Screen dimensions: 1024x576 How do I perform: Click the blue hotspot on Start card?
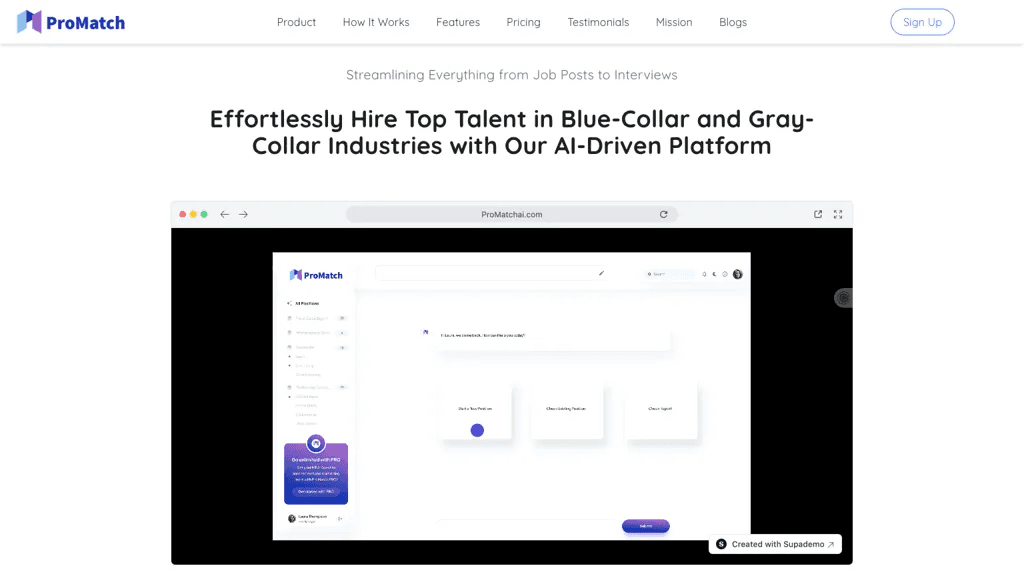[477, 430]
